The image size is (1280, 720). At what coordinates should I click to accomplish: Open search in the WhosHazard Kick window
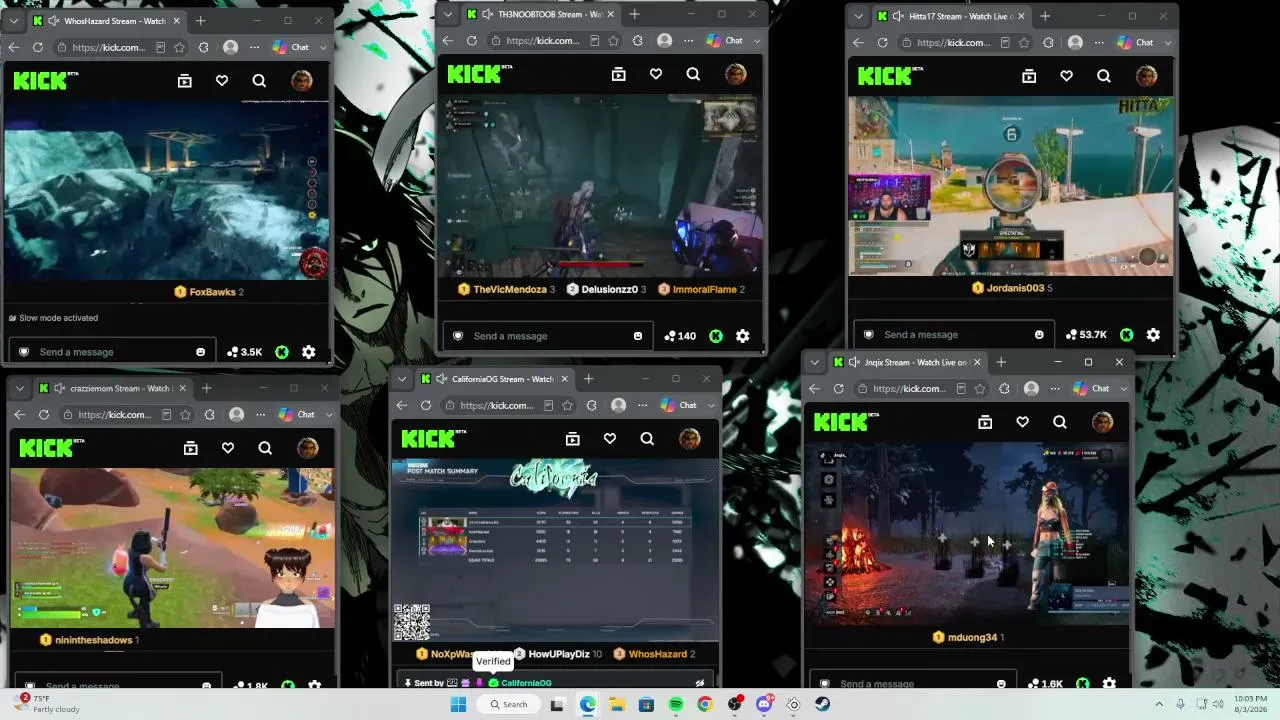click(259, 81)
